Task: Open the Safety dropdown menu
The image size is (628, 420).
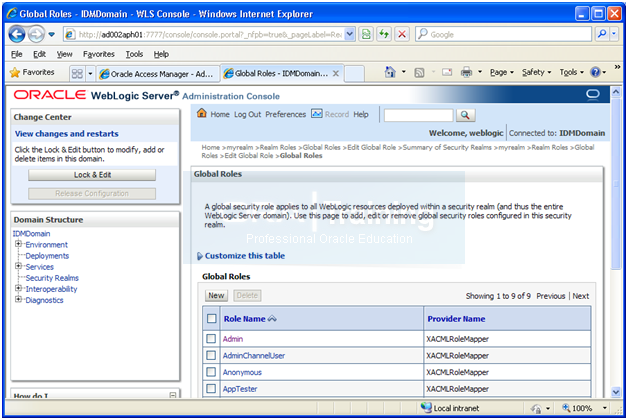Action: tap(536, 72)
